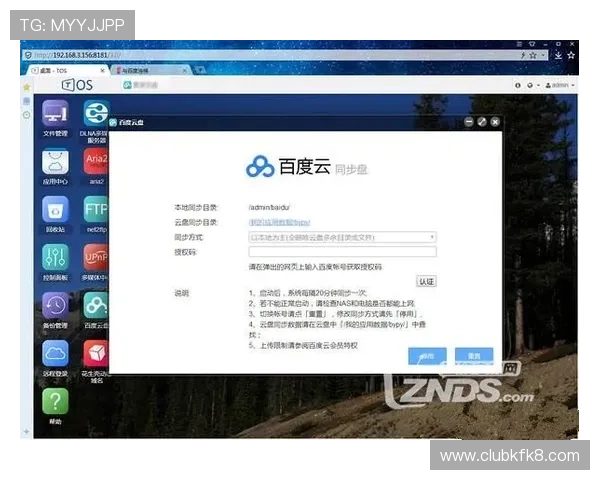
Task: Minimize the 百度云盘 dialog window
Action: (x=469, y=122)
